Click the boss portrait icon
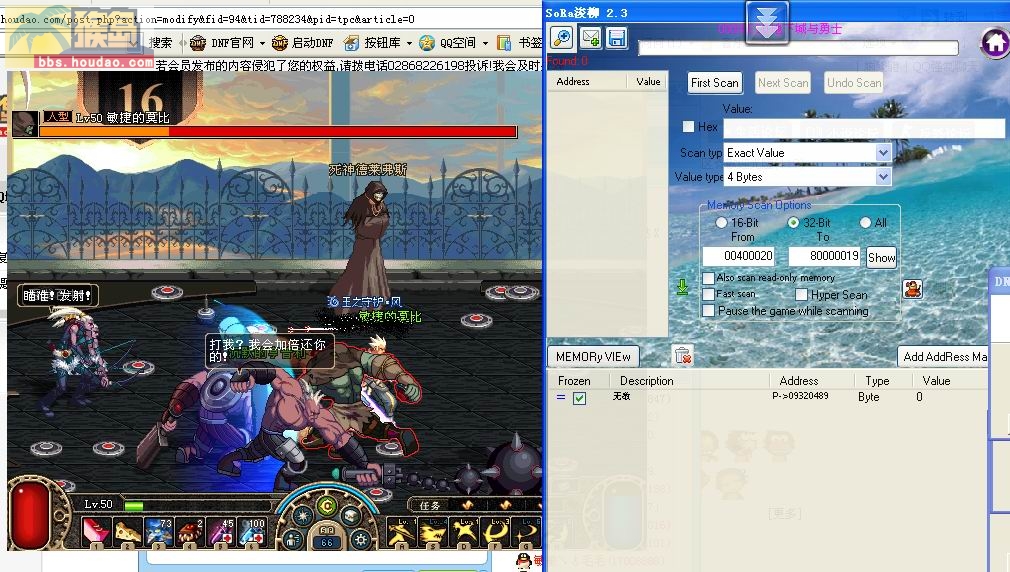Image resolution: width=1010 pixels, height=572 pixels. (x=25, y=124)
